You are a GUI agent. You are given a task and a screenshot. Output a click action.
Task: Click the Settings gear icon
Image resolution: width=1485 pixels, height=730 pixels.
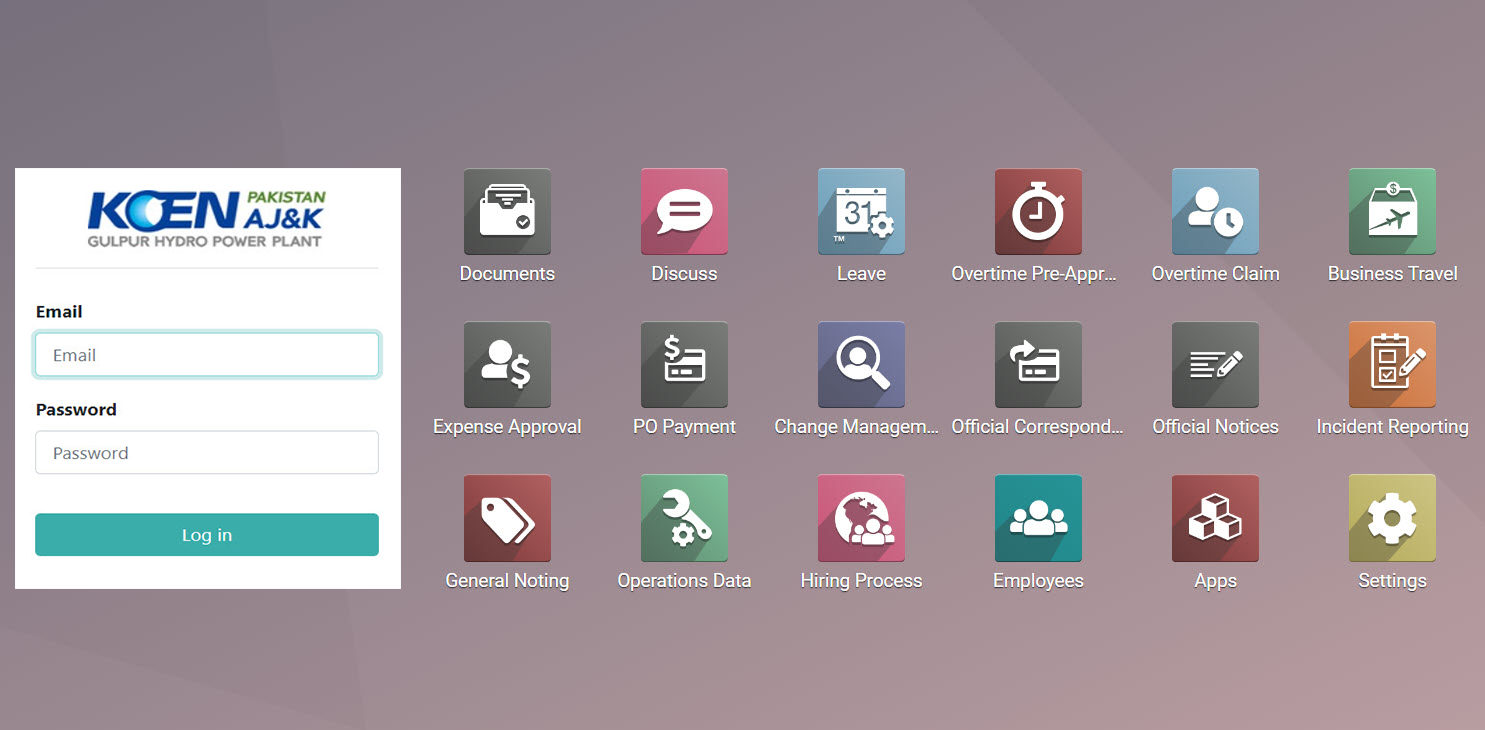point(1392,518)
